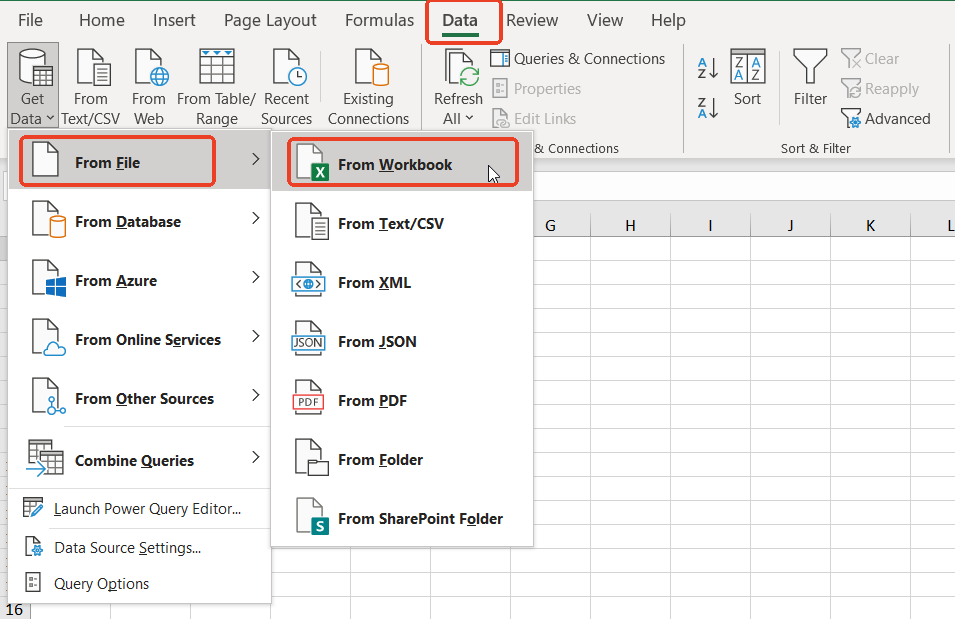Toggle the Filter funnel button
The height and width of the screenshot is (619, 955).
pos(810,78)
